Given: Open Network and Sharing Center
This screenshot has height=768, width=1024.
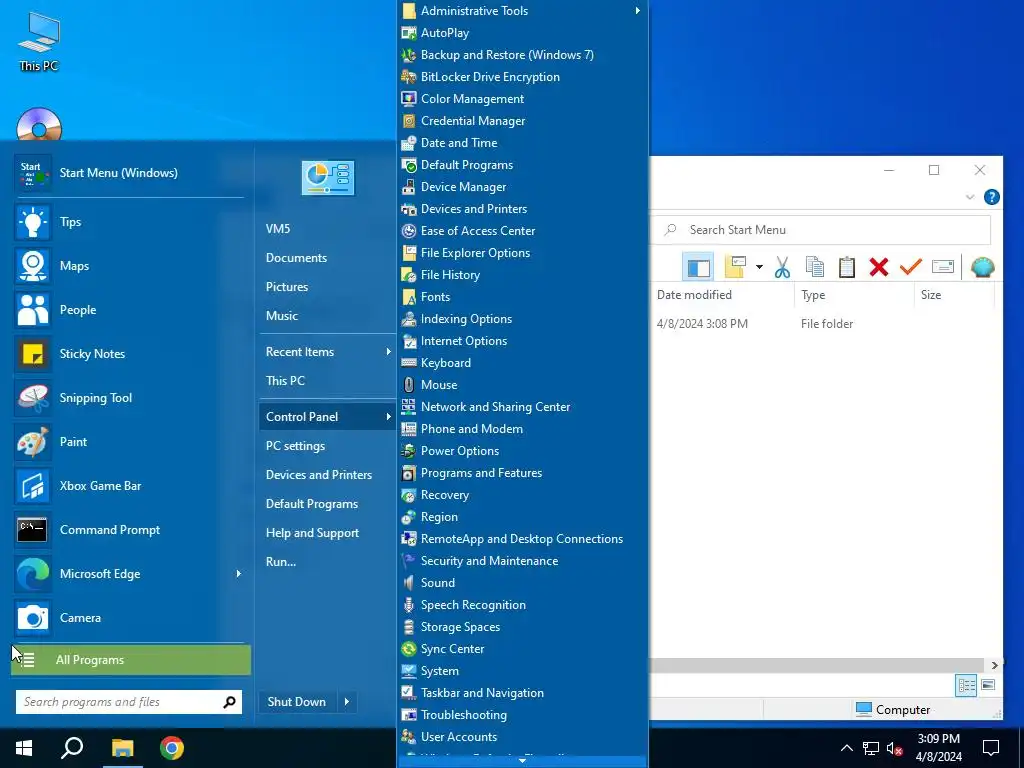Looking at the screenshot, I should pos(522,407).
